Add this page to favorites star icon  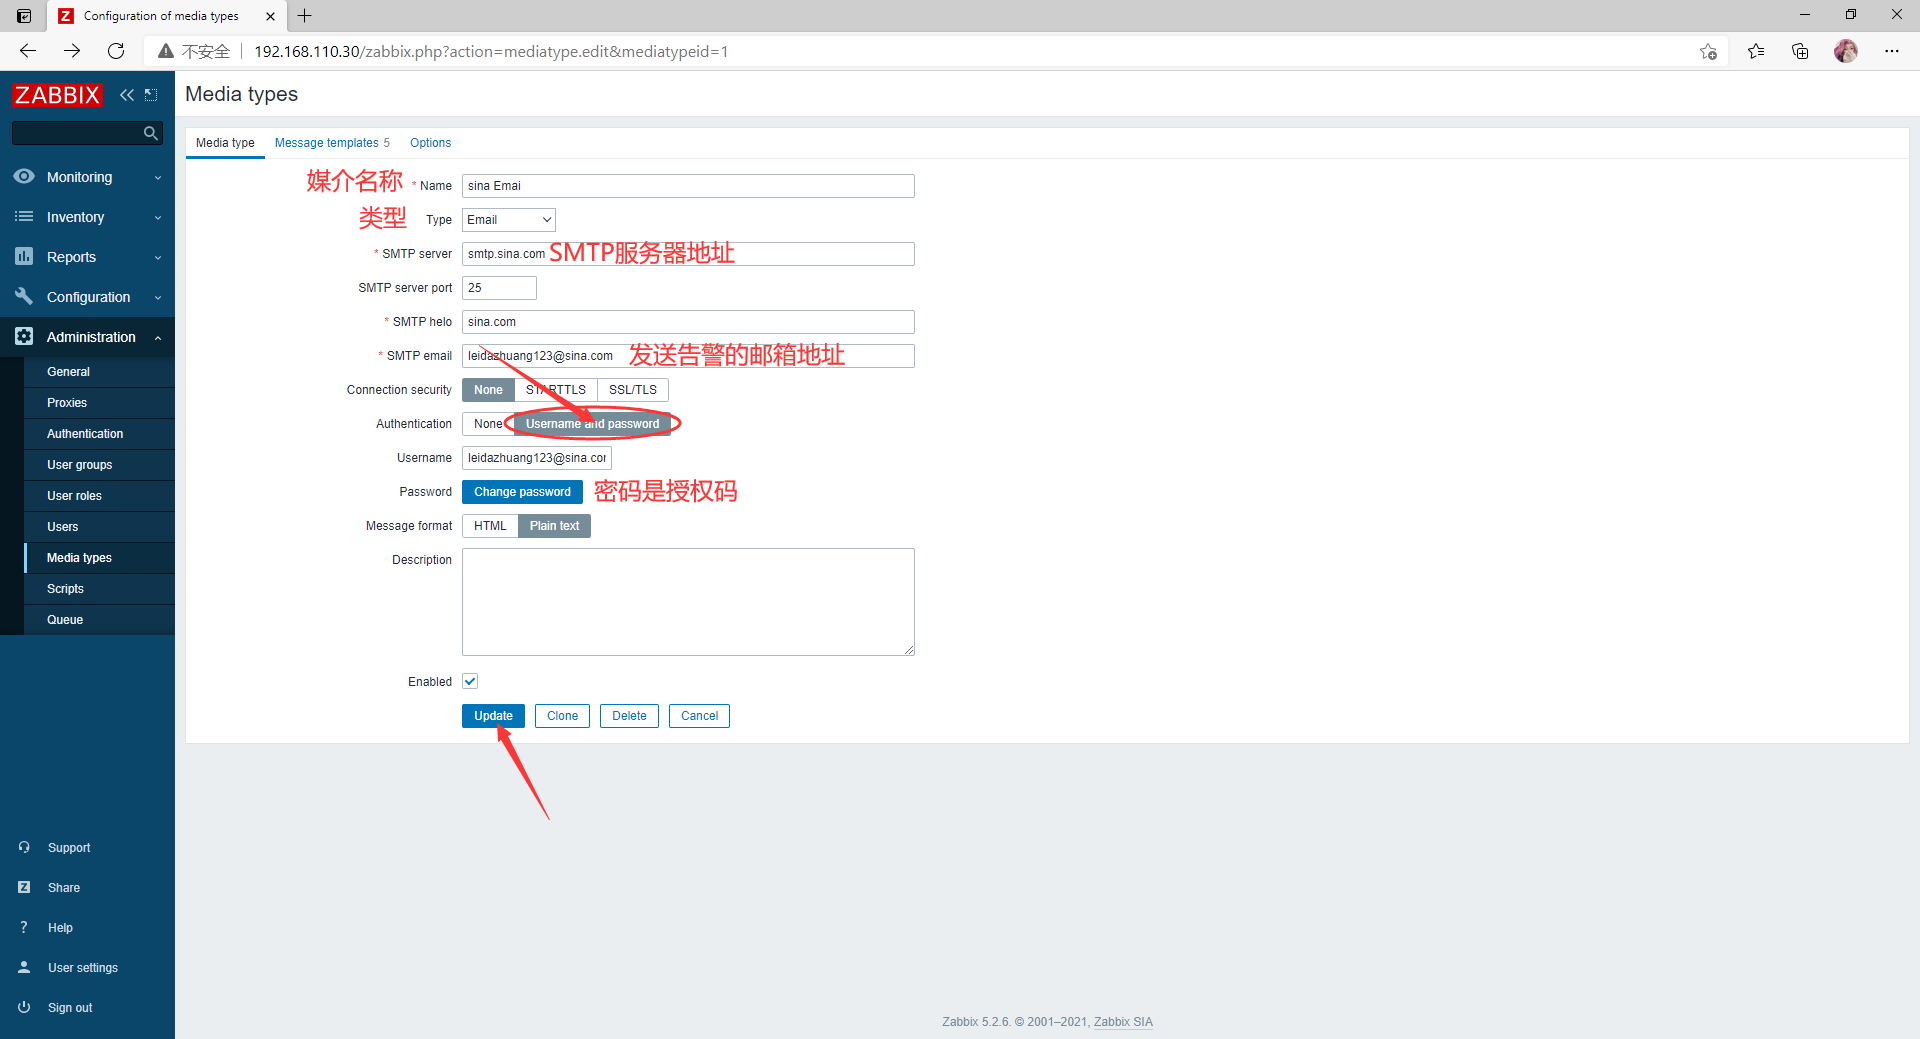pyautogui.click(x=1708, y=51)
